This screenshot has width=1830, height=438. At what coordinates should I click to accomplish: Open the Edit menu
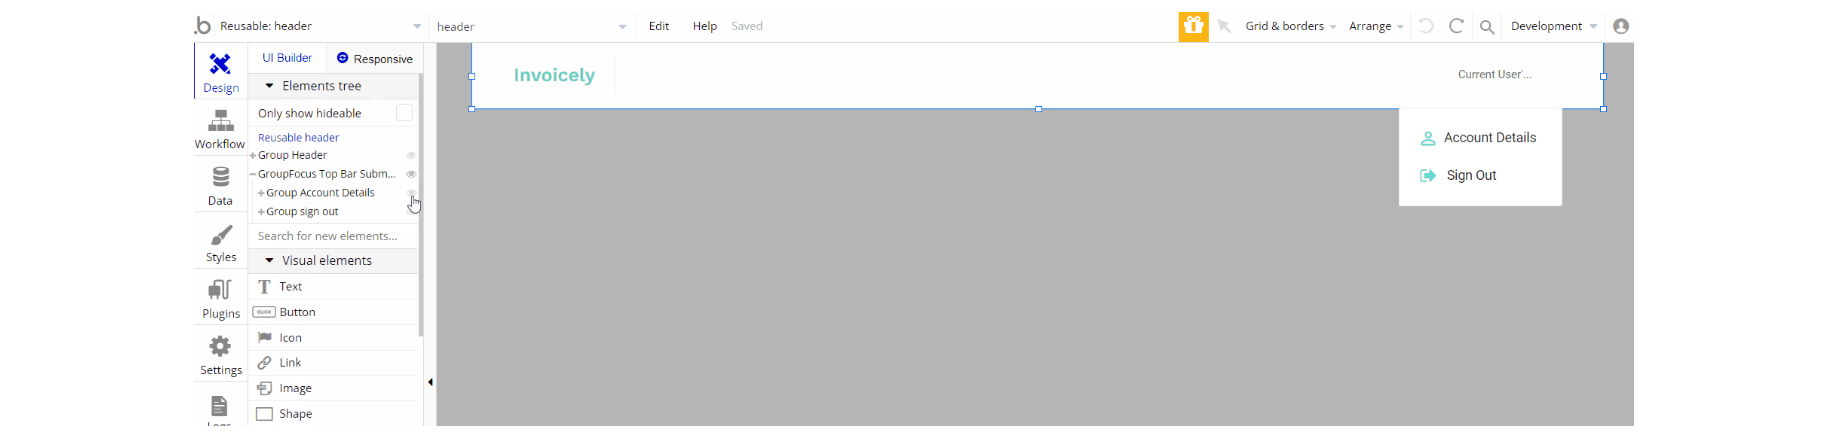coord(659,26)
